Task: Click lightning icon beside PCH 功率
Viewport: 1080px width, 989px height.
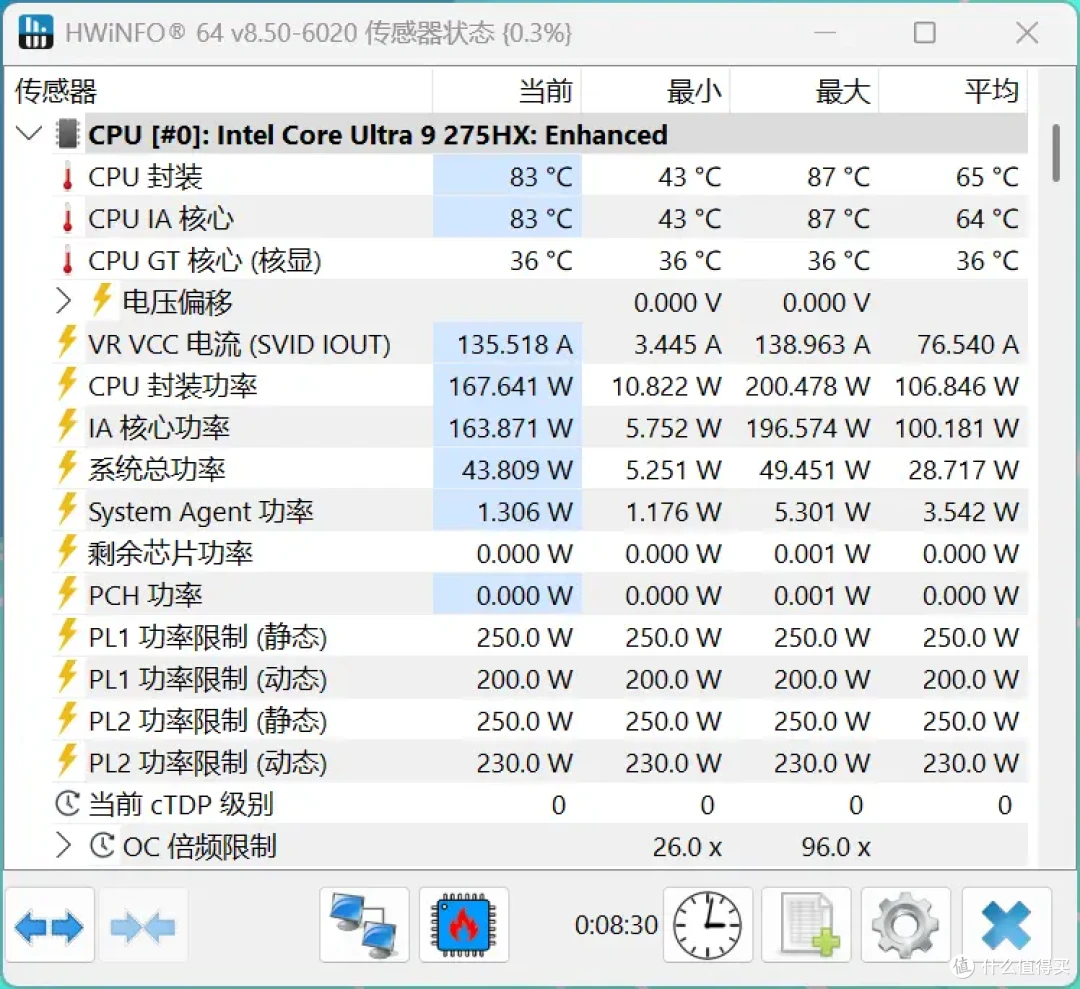Action: coord(67,594)
